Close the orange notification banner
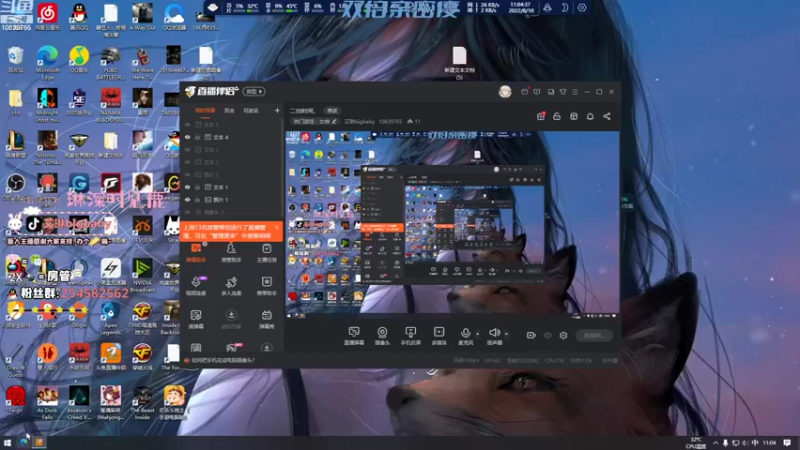 pos(277,228)
